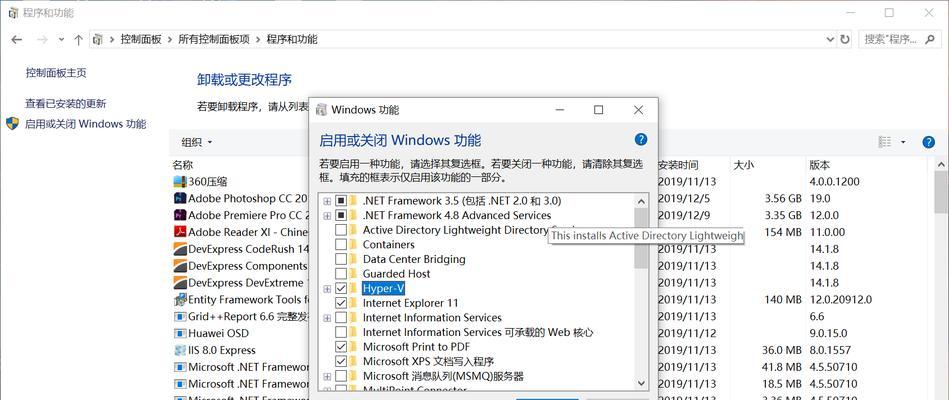Toggle .NET Framework 3.5 checkbox
949x400 pixels.
(341, 201)
